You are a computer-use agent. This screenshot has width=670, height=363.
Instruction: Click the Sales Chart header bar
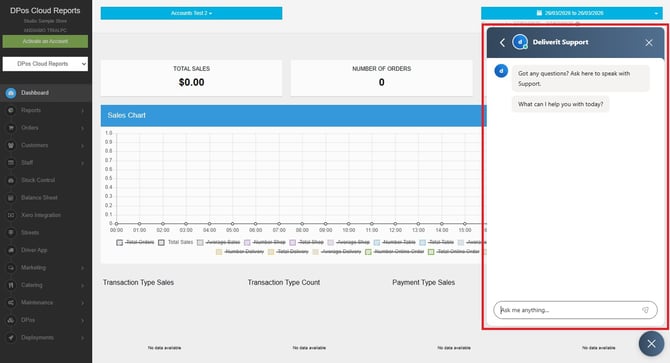294,115
